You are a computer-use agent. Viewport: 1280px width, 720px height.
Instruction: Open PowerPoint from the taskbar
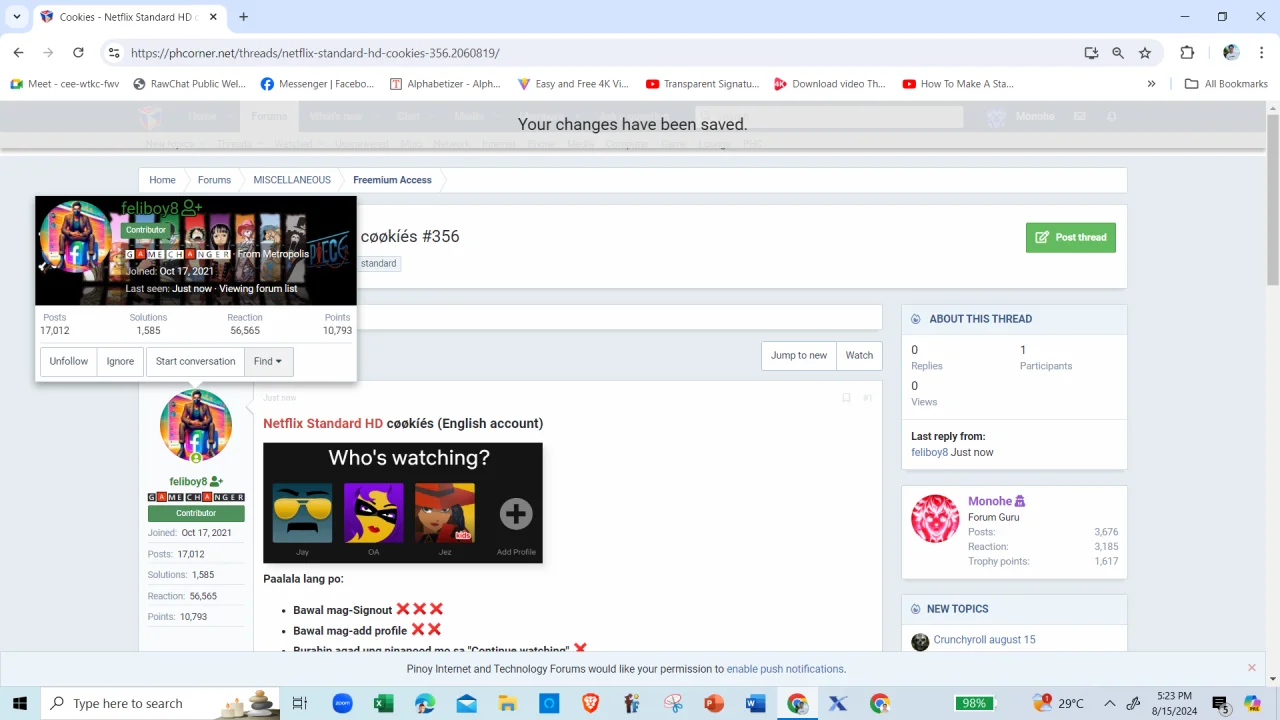click(x=714, y=704)
